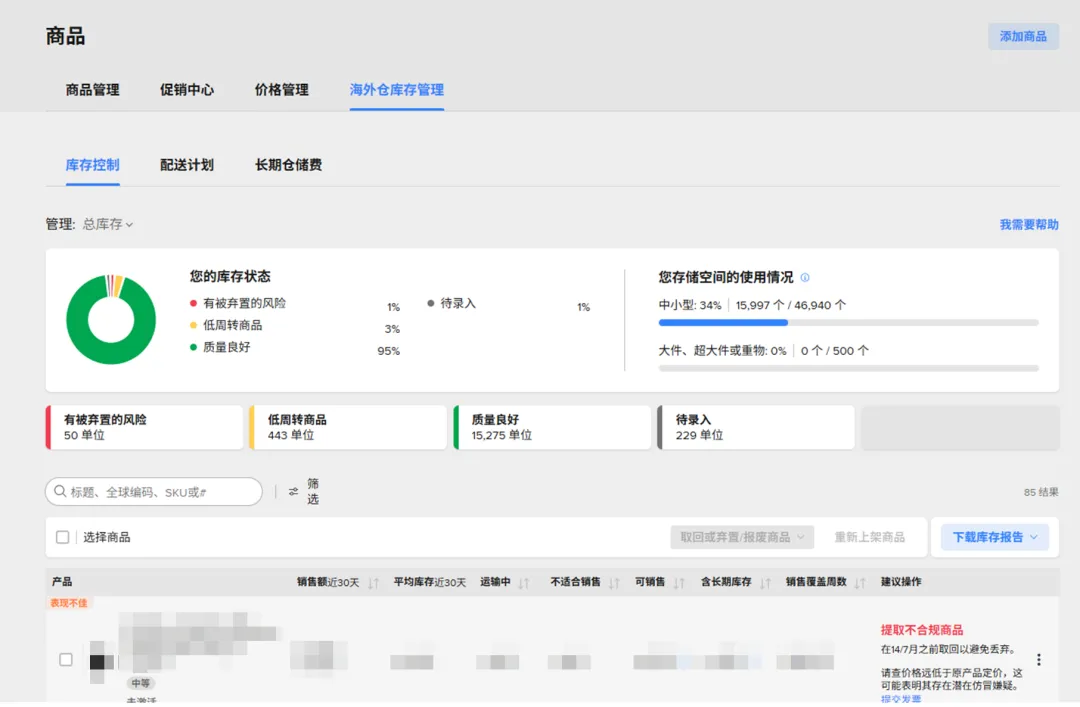Focus the 标题、全球编码、SKU search field
This screenshot has height=707, width=1080.
[154, 491]
